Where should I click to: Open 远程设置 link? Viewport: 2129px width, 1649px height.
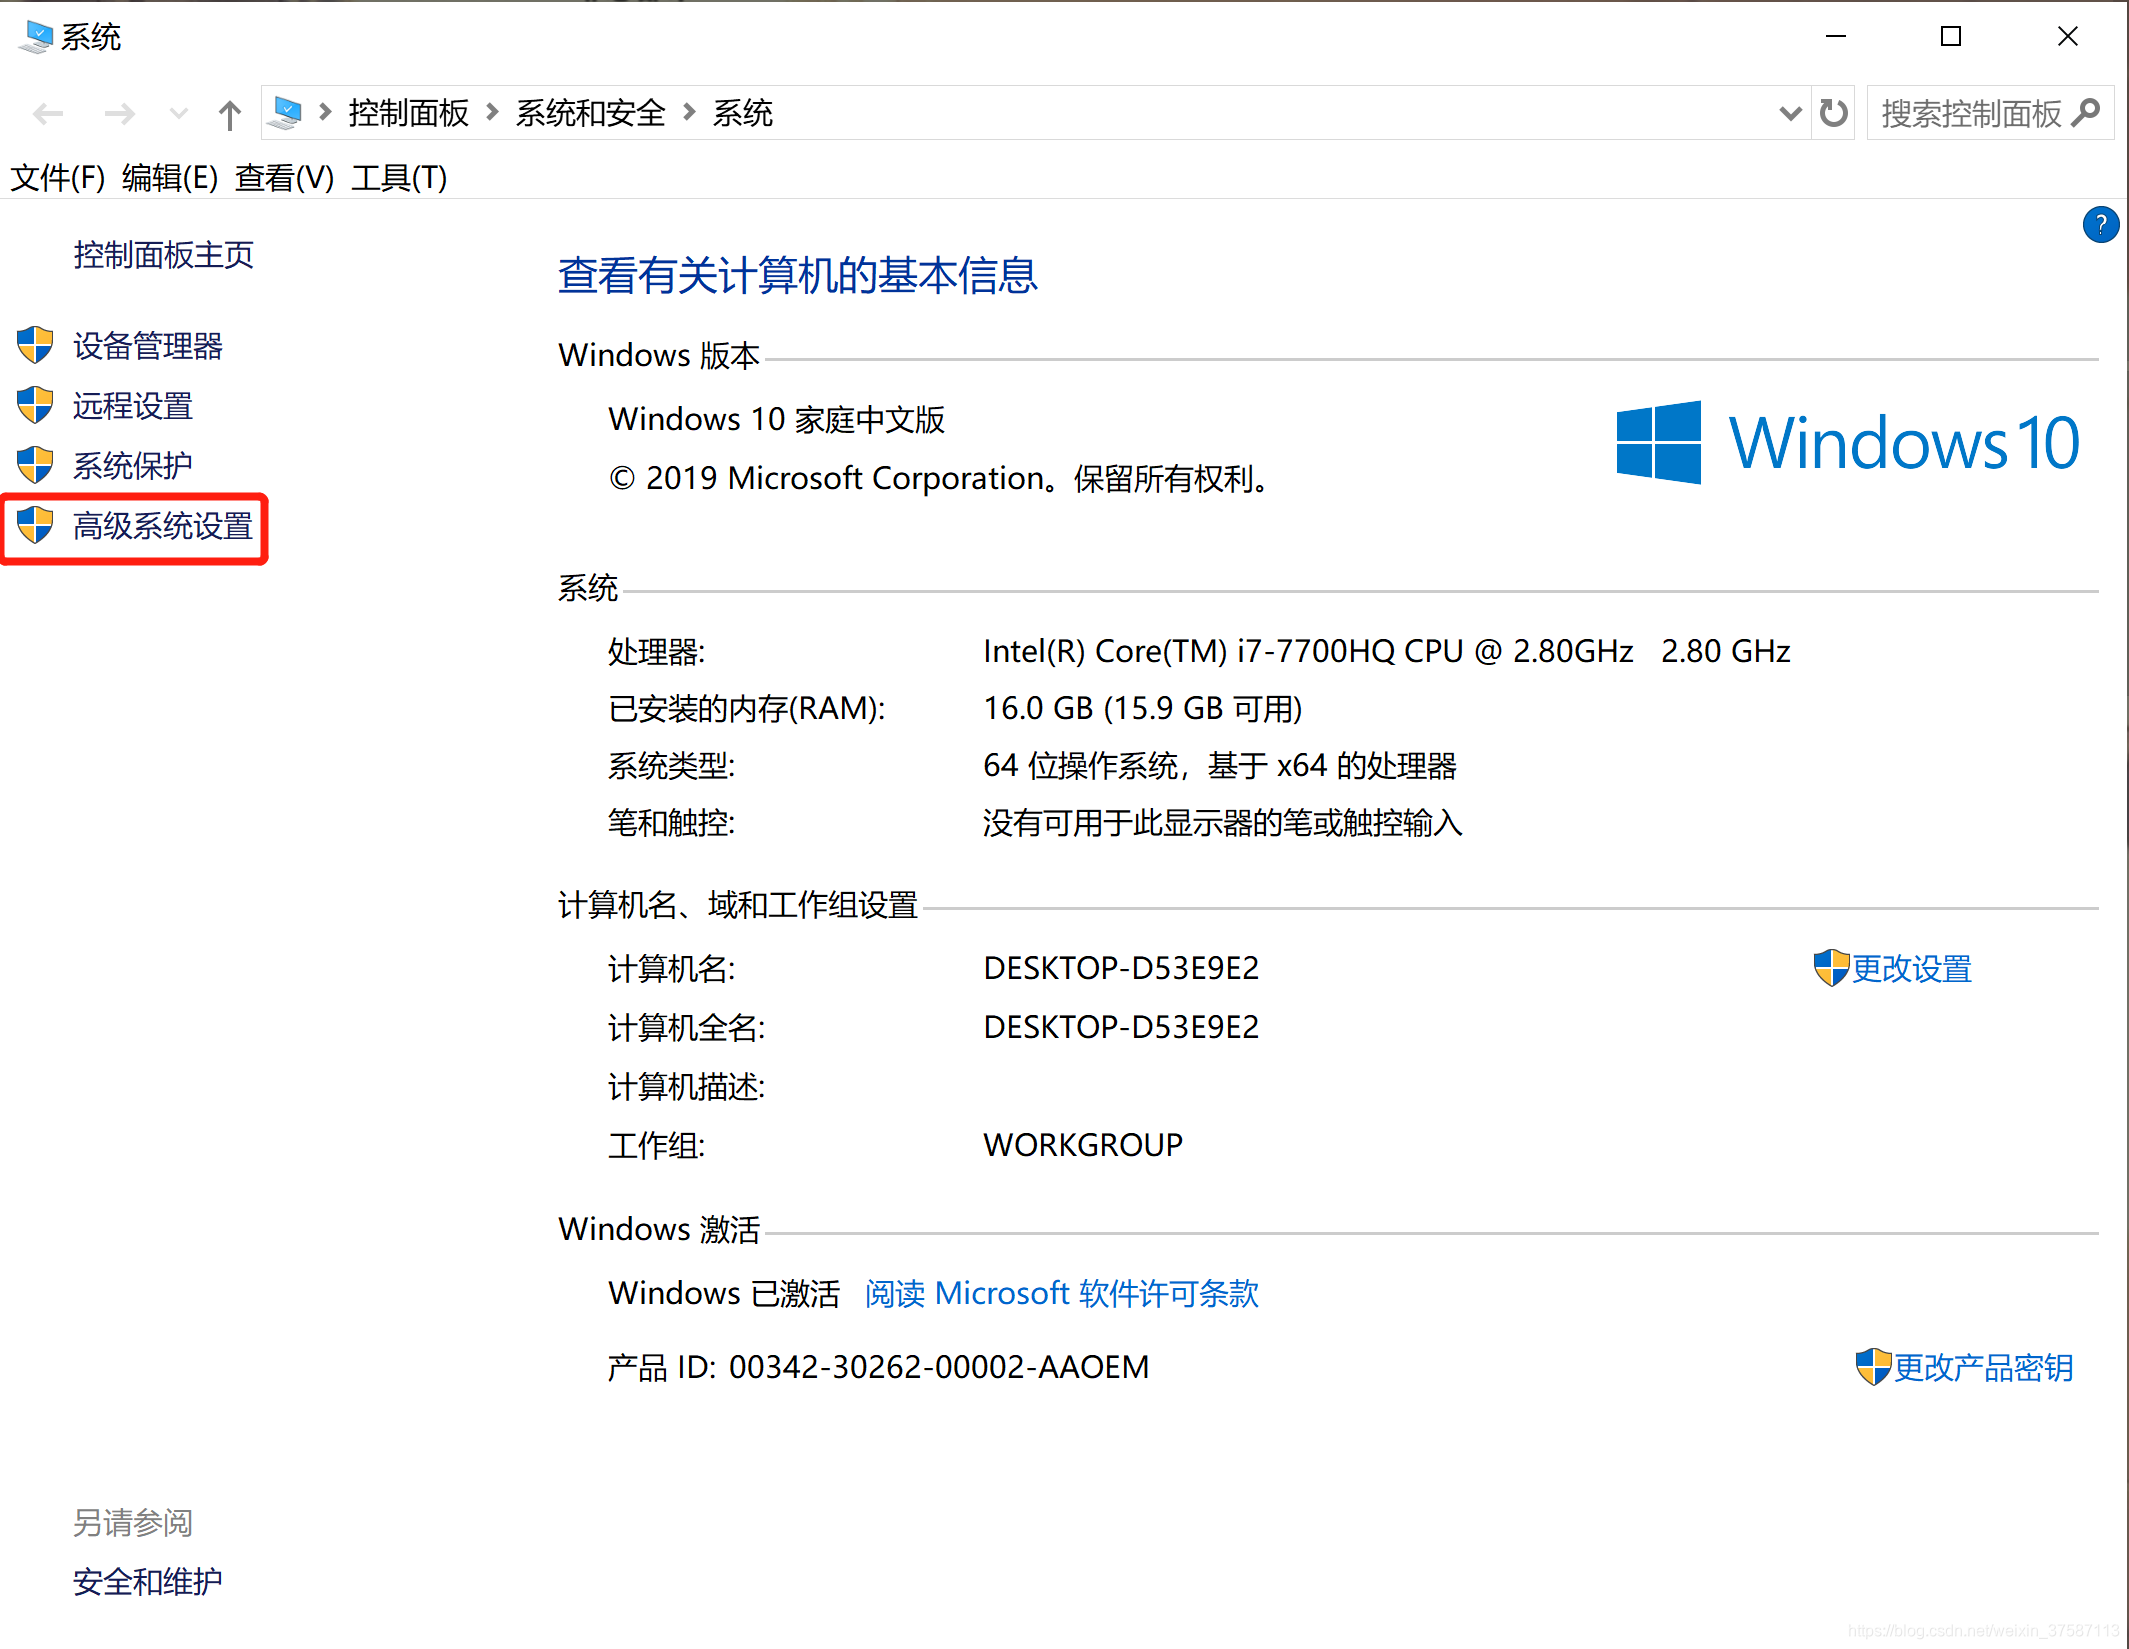(x=133, y=406)
